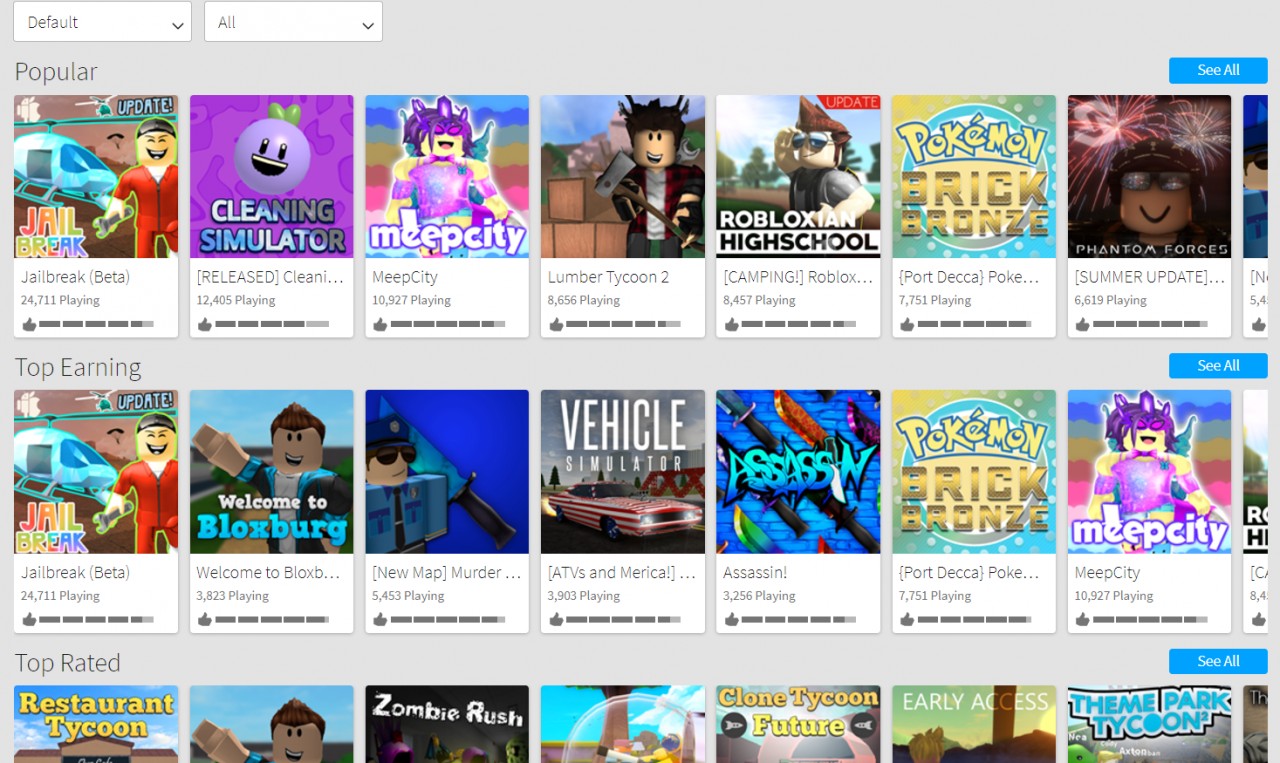Viewport: 1280px width, 763px height.
Task: Open MeepCity thumbnail in Top Earning row
Action: 1149,472
